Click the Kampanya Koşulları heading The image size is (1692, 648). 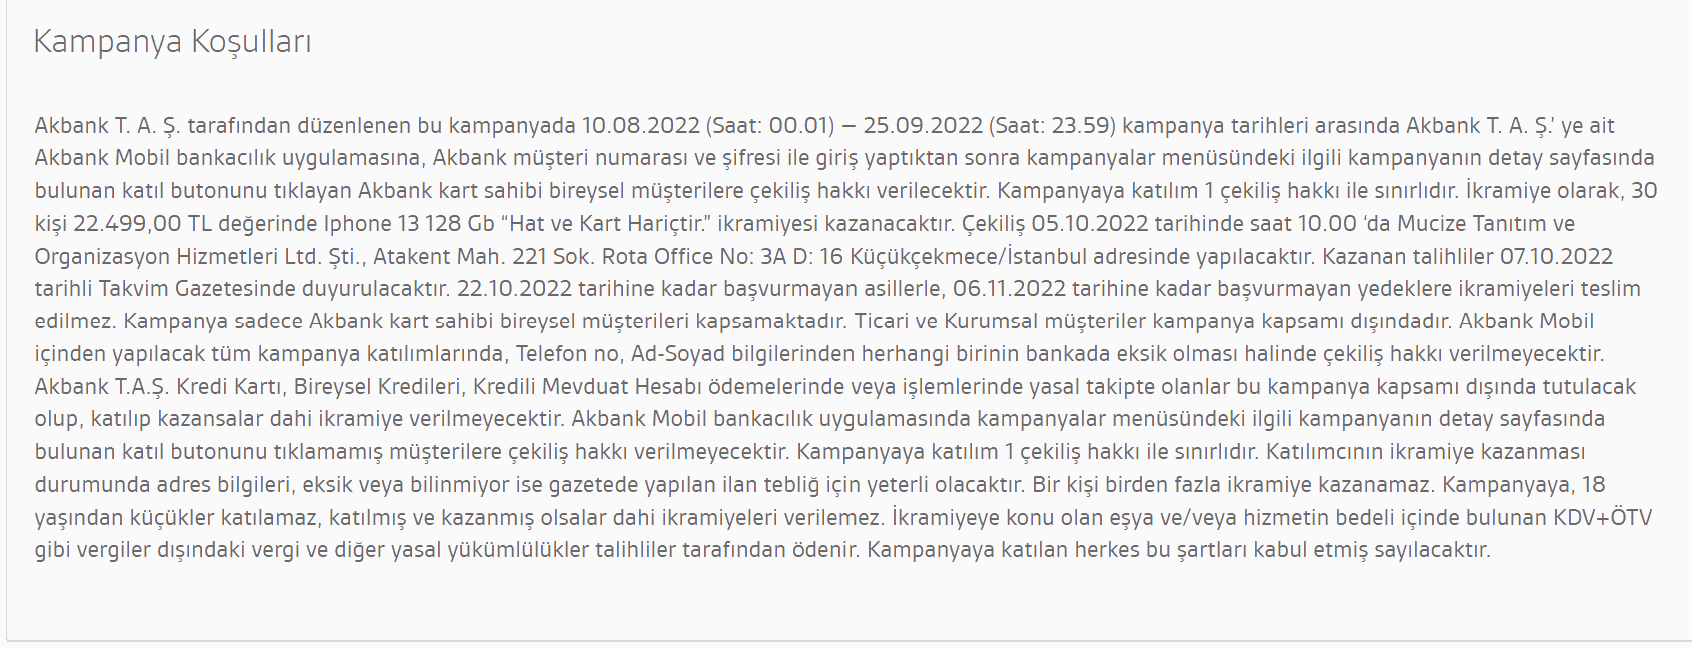(x=172, y=42)
